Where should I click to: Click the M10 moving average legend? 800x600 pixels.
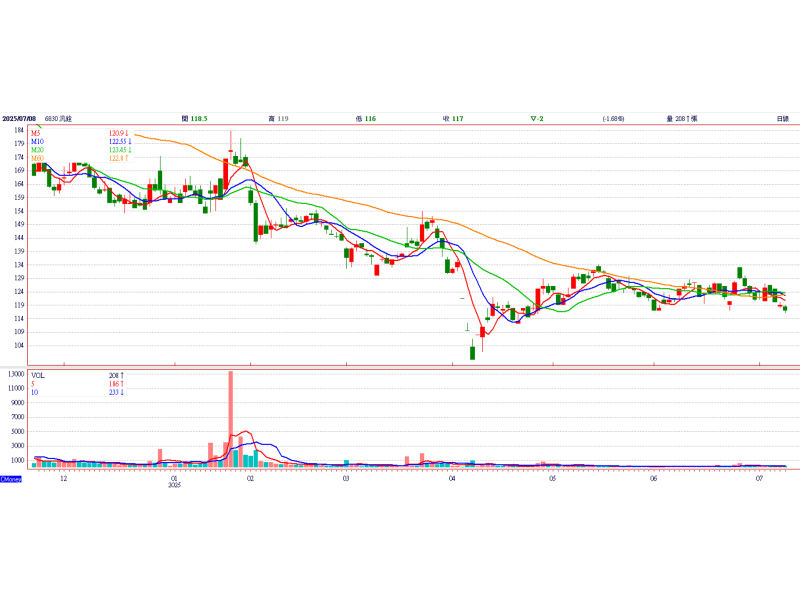pyautogui.click(x=37, y=141)
